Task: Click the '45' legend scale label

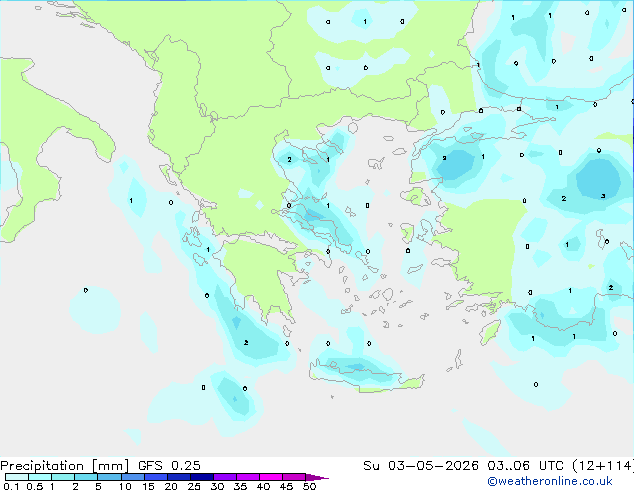Action: point(286,486)
